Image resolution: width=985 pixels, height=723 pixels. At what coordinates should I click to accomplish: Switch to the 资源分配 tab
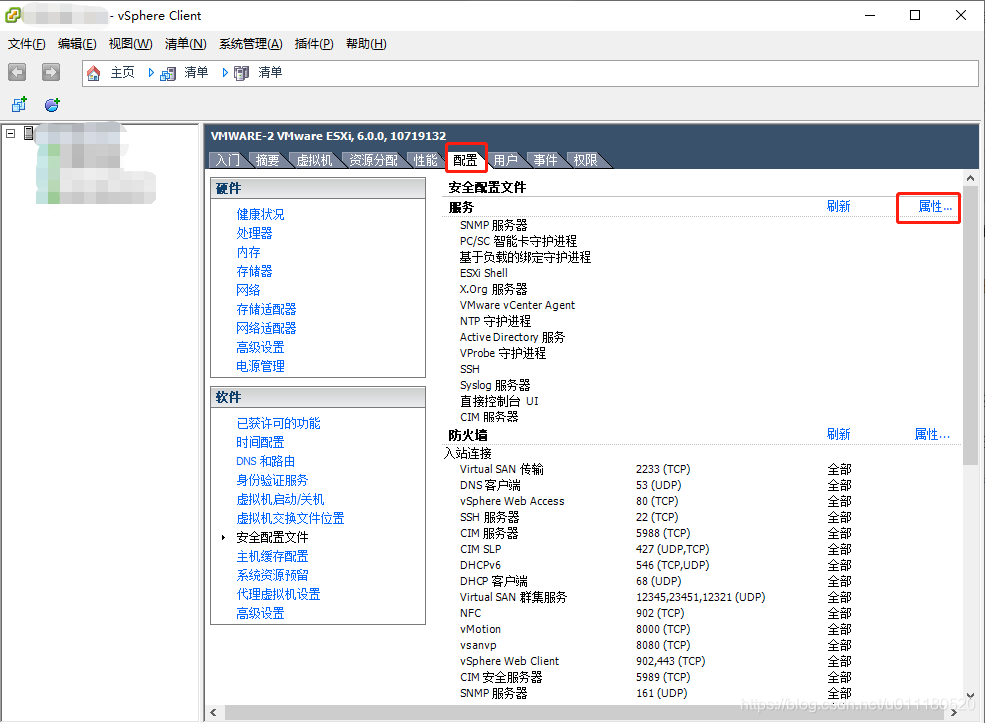(x=373, y=160)
